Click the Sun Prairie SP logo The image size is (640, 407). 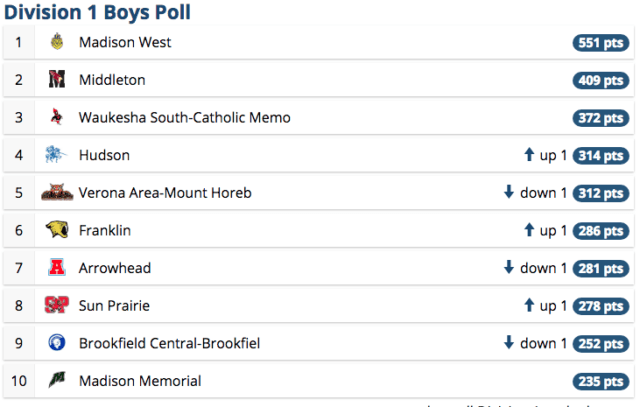click(x=56, y=305)
